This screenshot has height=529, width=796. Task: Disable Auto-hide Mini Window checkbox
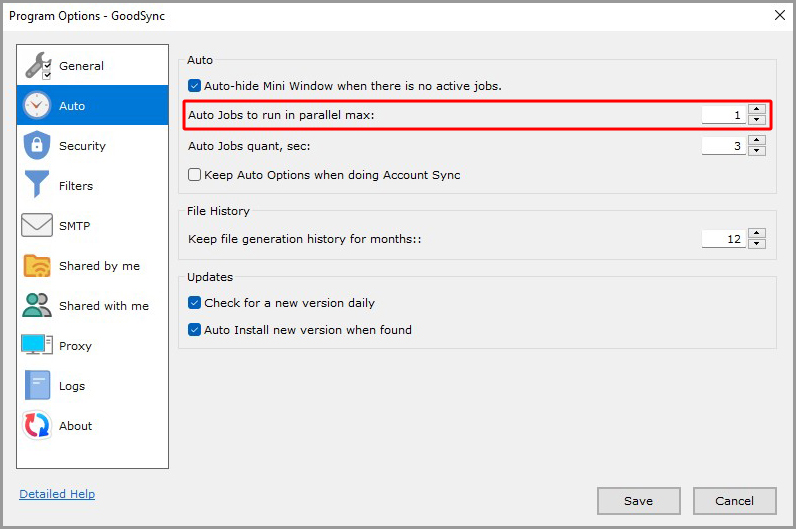click(195, 86)
